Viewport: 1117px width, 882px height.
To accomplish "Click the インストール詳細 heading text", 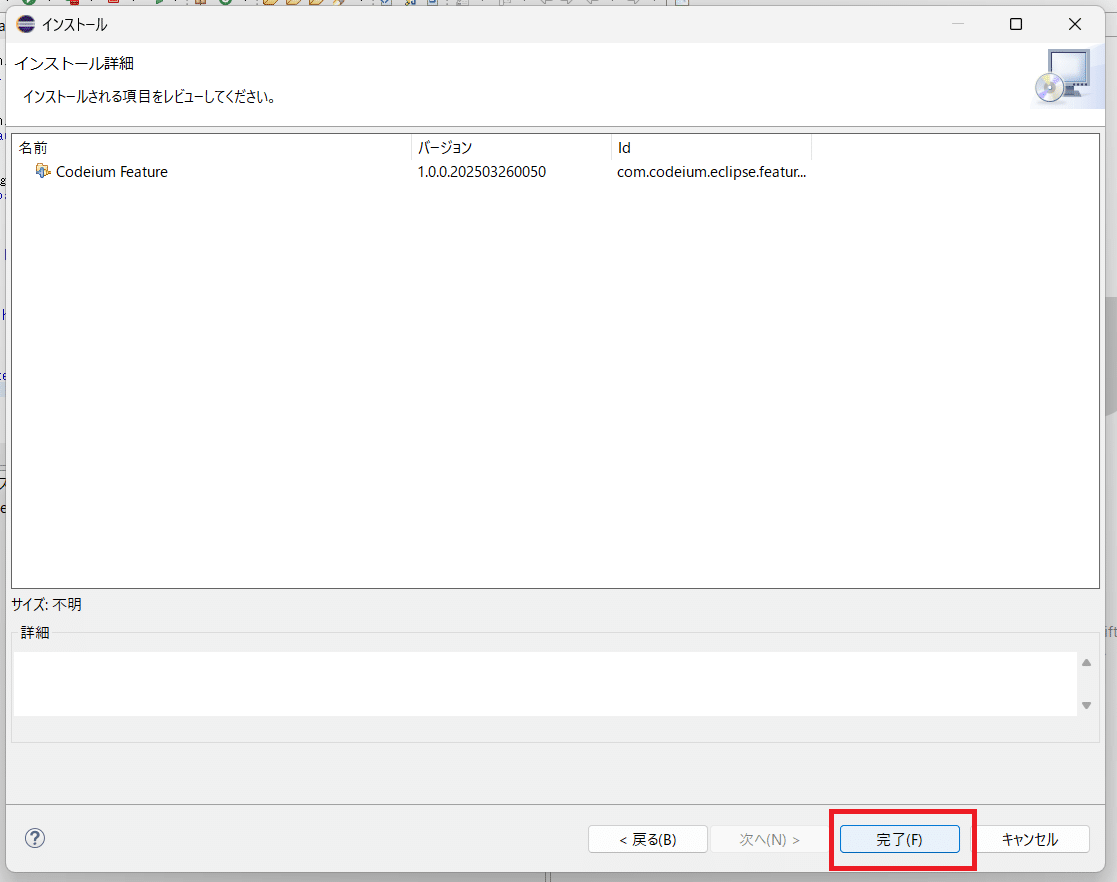I will point(74,63).
